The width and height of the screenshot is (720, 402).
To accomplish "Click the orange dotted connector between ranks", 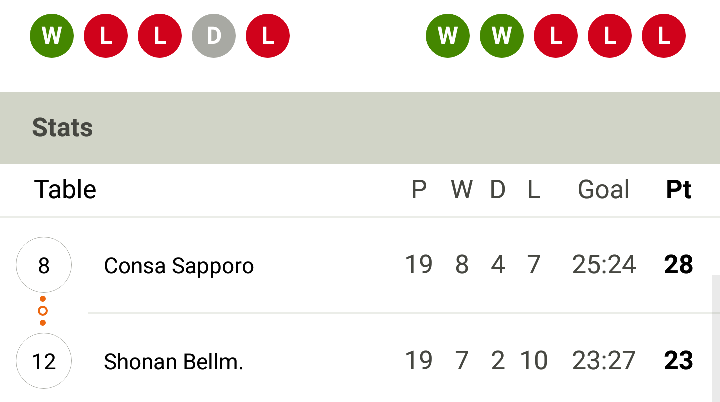I will coord(43,311).
